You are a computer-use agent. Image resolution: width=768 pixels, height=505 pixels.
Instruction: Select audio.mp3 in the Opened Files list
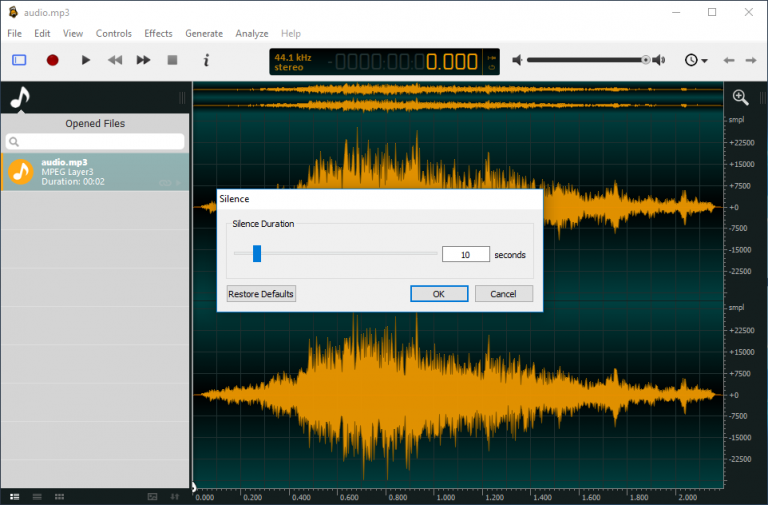[95, 171]
